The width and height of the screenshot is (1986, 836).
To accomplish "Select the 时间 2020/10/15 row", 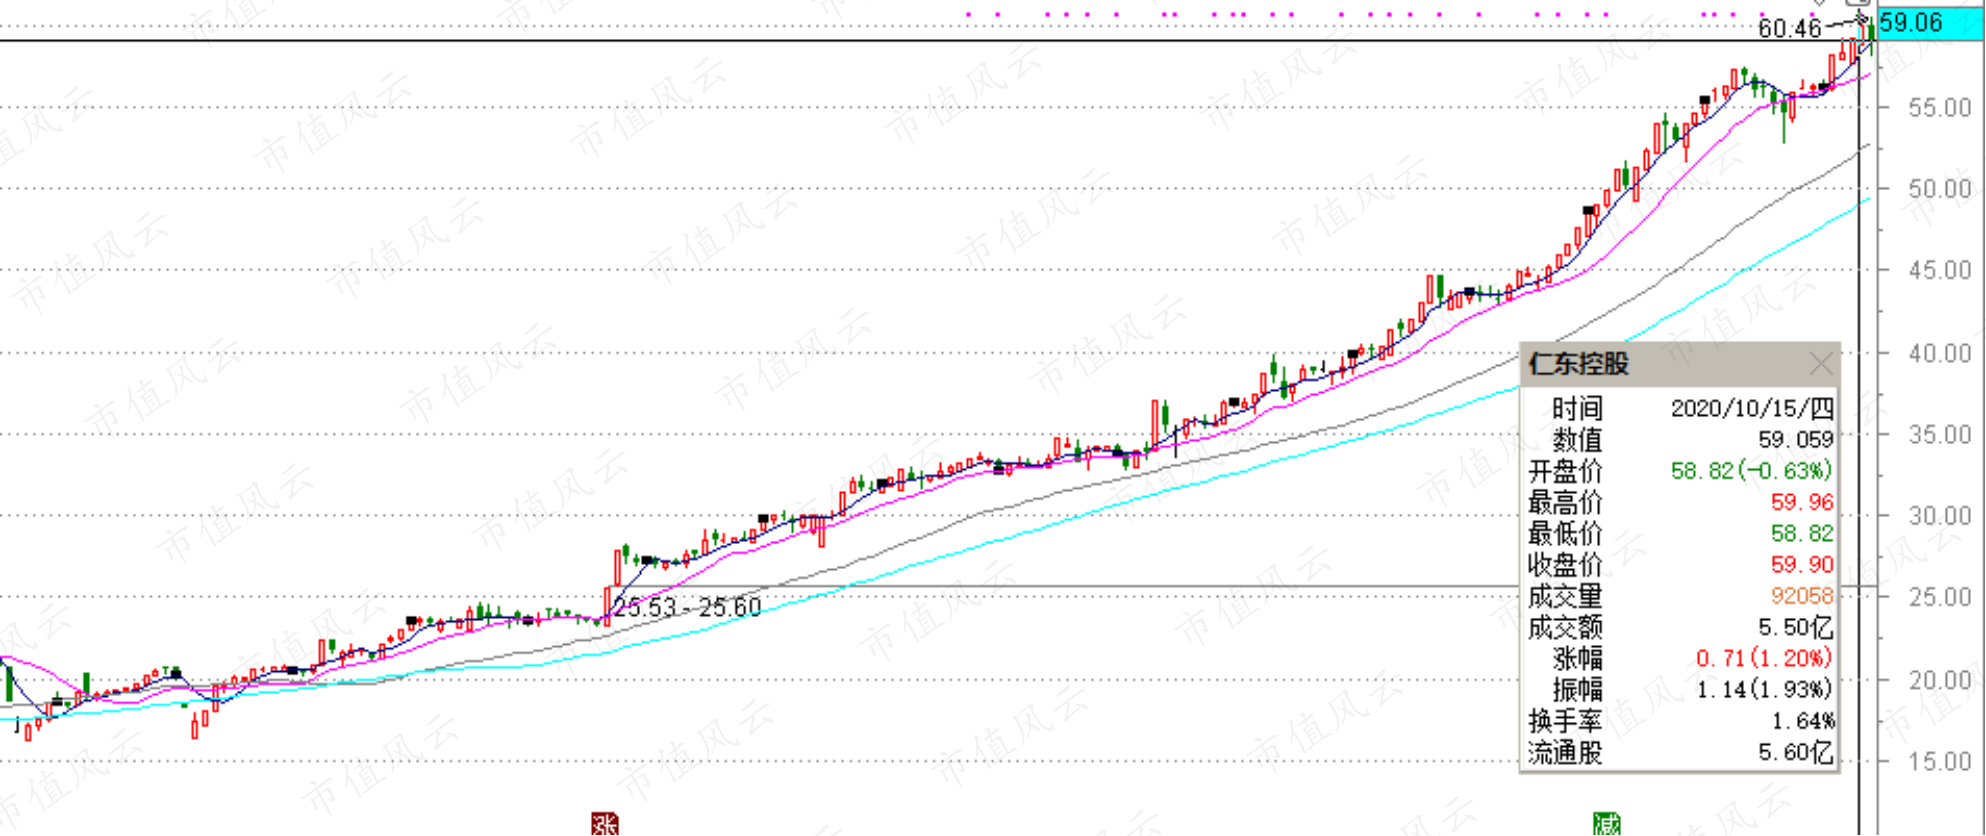I will coord(1680,408).
